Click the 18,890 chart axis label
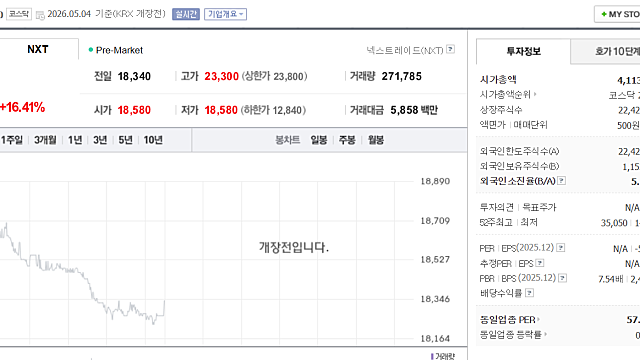This screenshot has height=360, width=640. point(435,181)
